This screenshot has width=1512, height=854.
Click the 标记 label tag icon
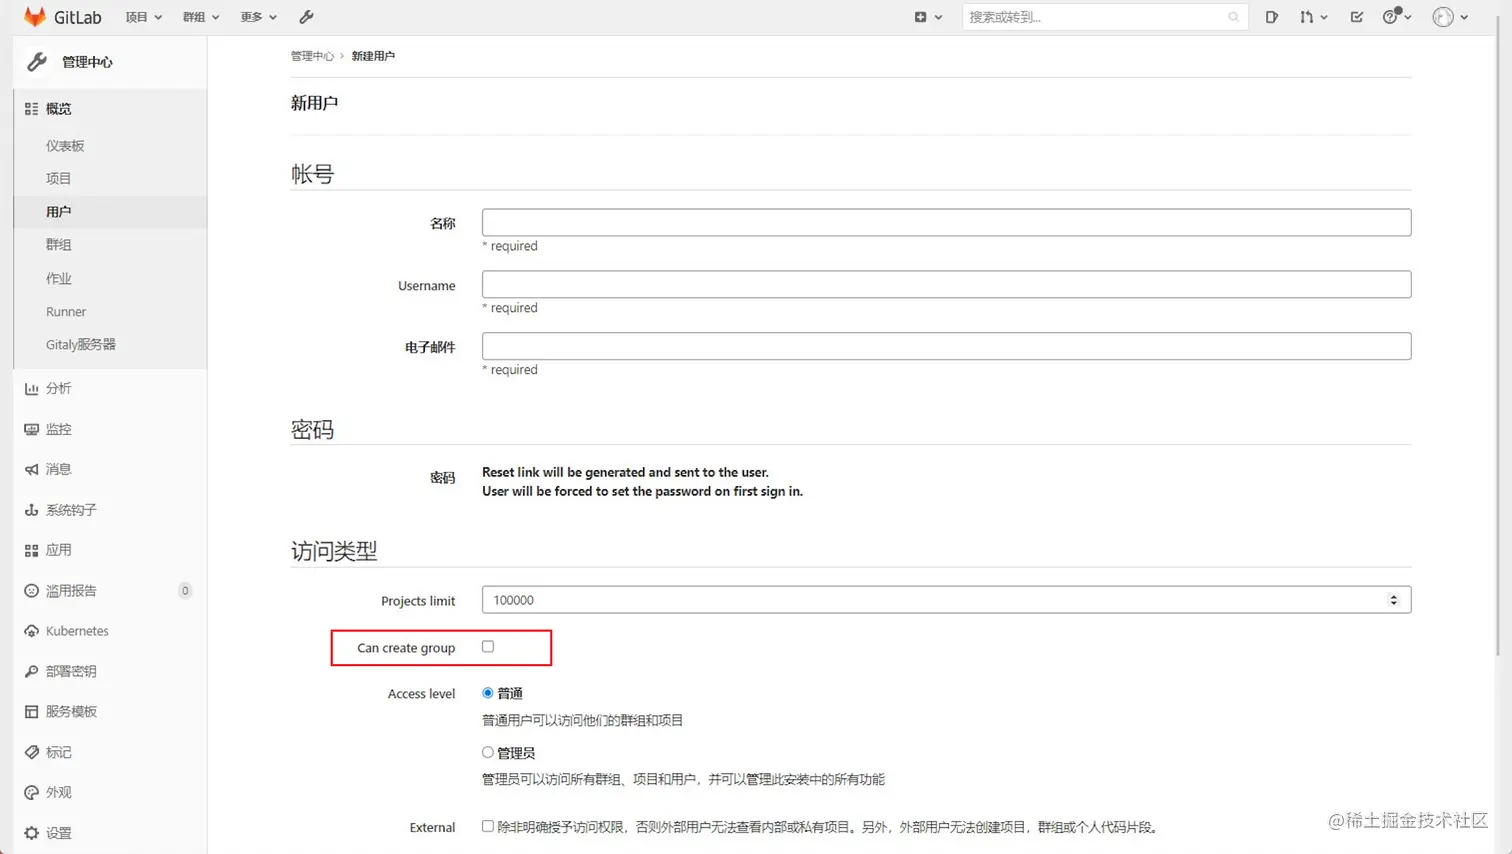tap(31, 752)
